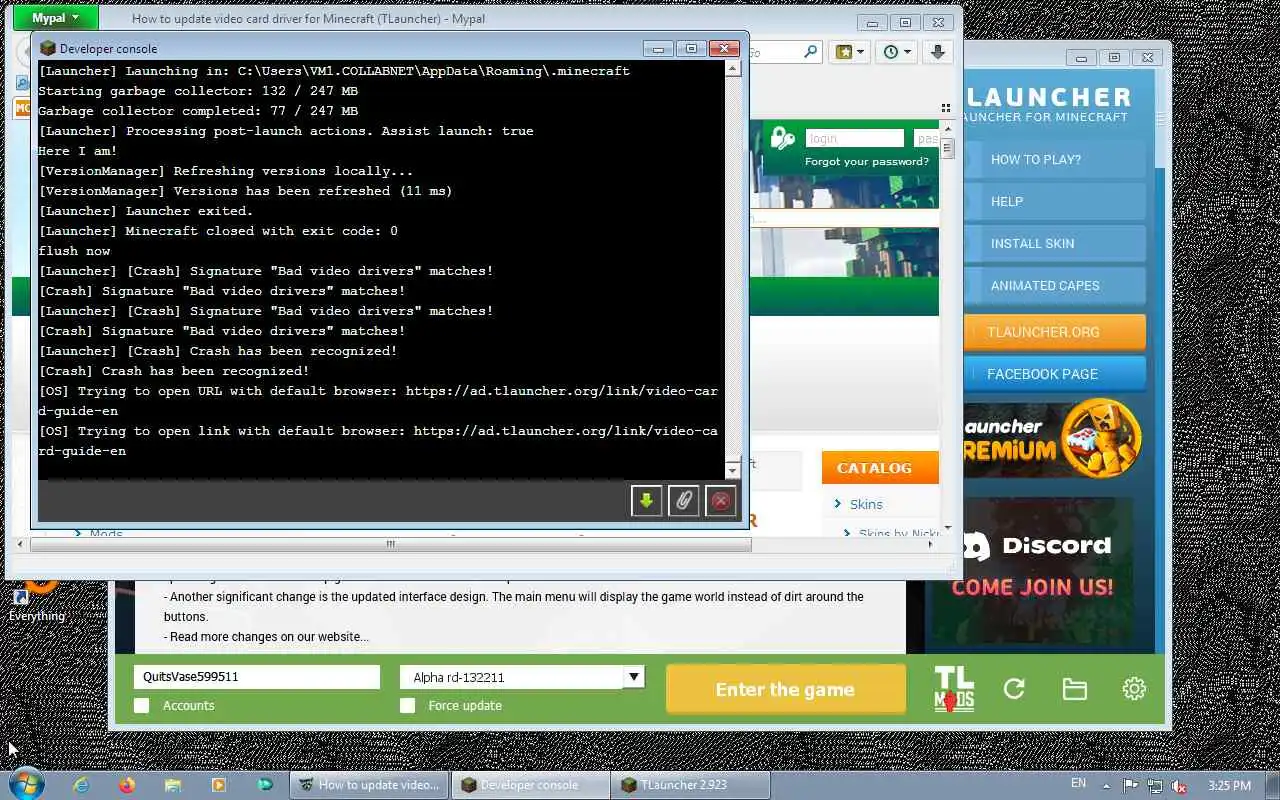Viewport: 1280px width, 800px height.
Task: Click the muted volume tray icon
Action: [x=1179, y=786]
